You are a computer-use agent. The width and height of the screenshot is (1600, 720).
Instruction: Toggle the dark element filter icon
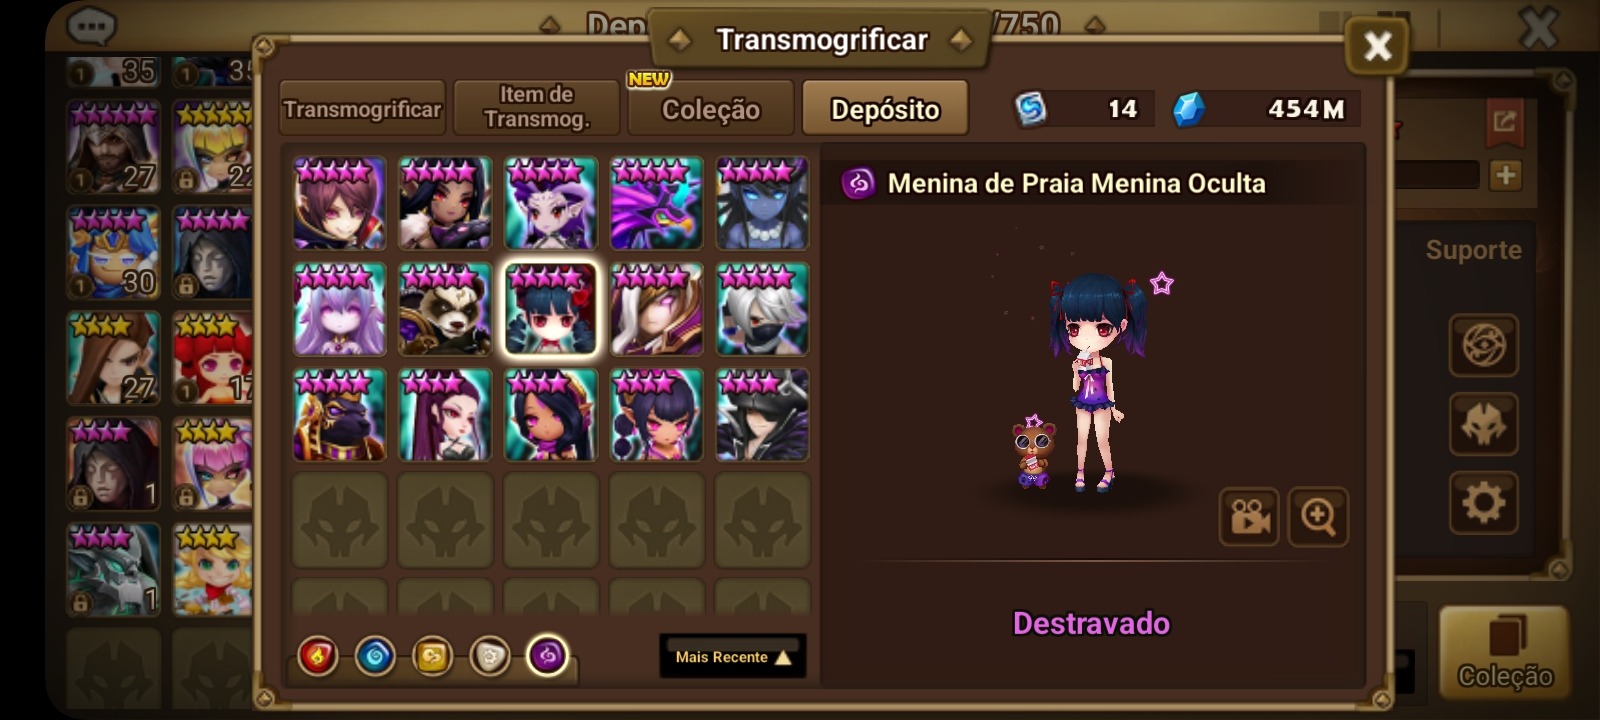[547, 657]
